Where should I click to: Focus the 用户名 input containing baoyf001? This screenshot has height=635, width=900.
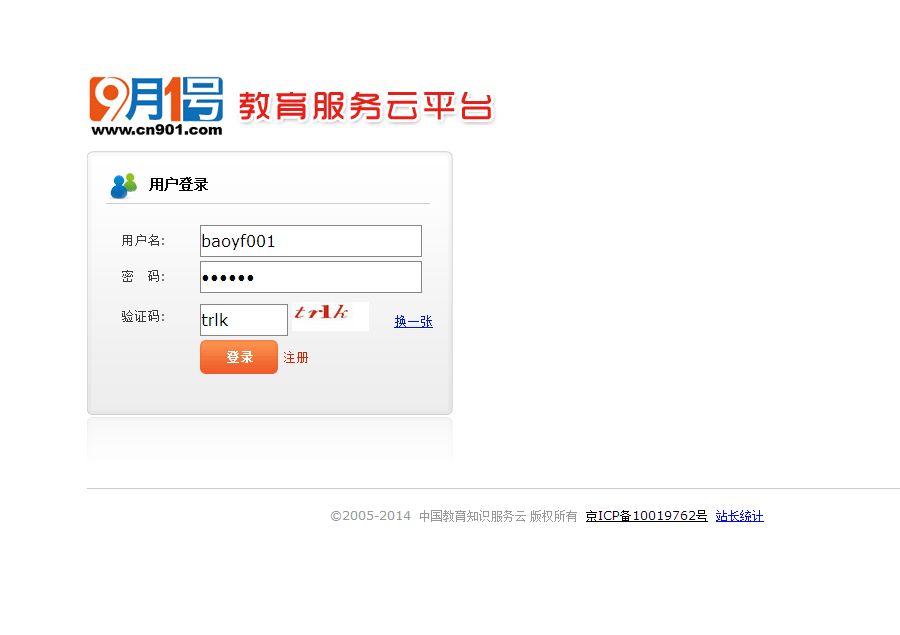pos(310,241)
